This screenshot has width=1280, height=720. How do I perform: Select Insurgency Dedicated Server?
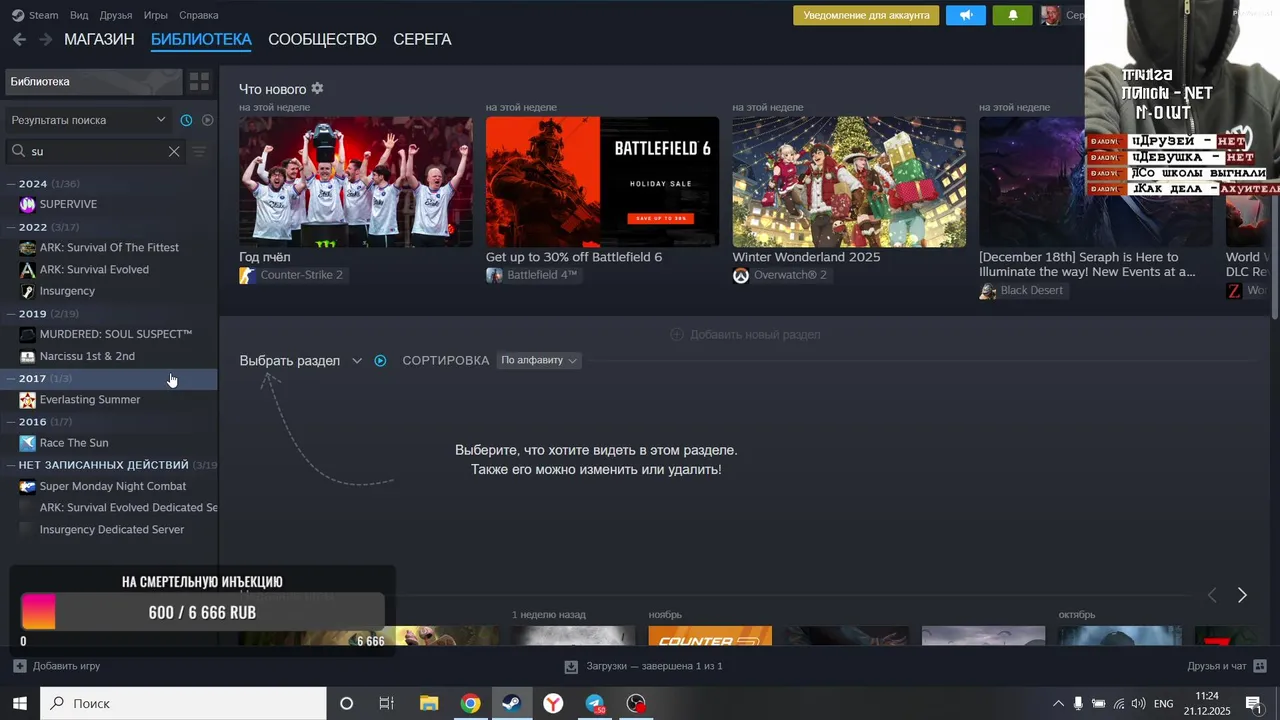[109, 530]
